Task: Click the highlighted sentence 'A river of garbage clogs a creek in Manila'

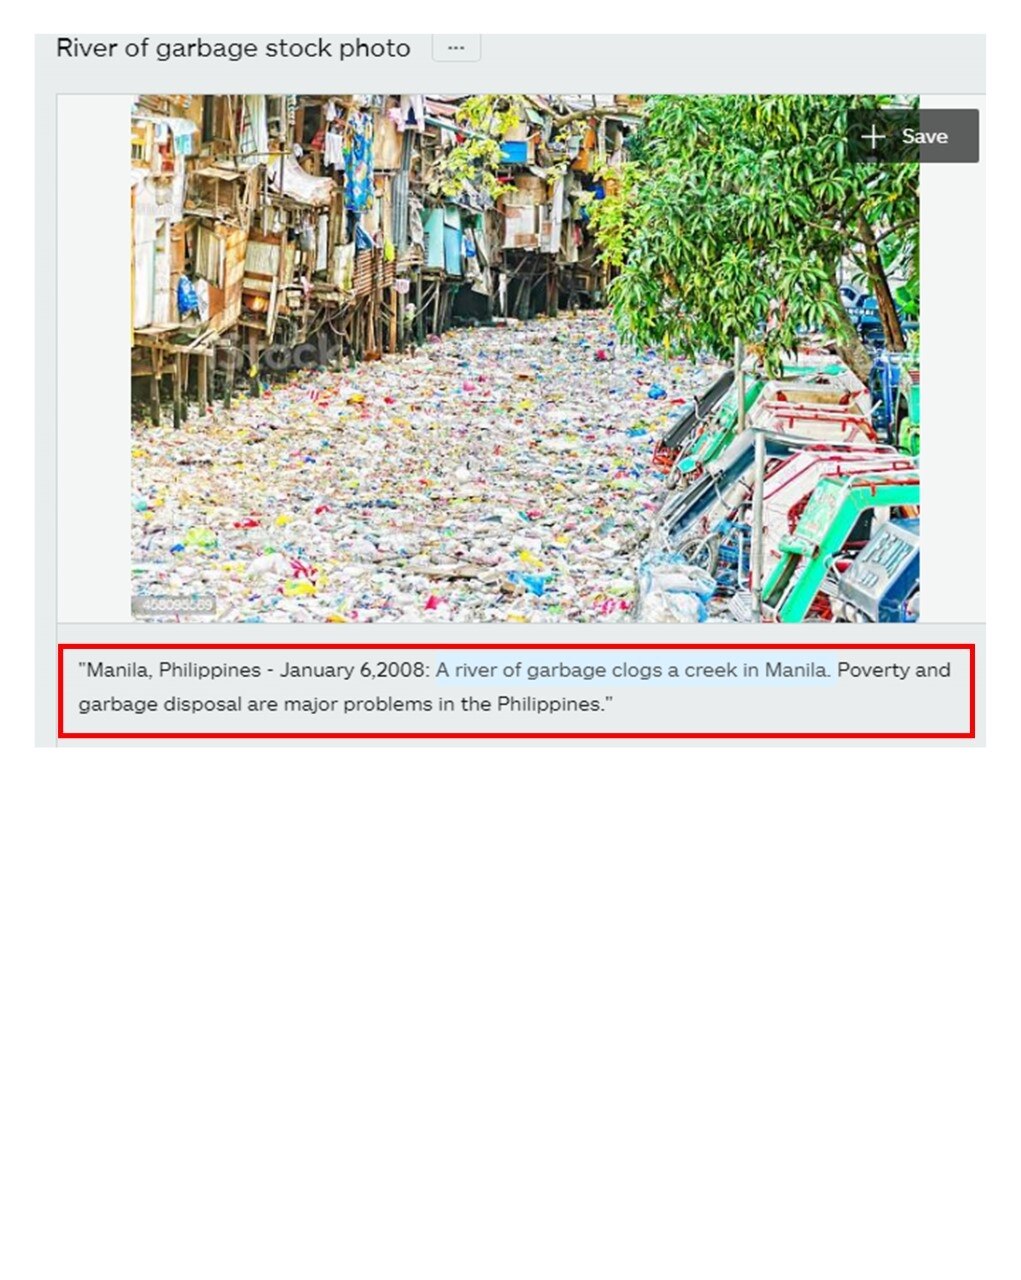Action: 632,670
